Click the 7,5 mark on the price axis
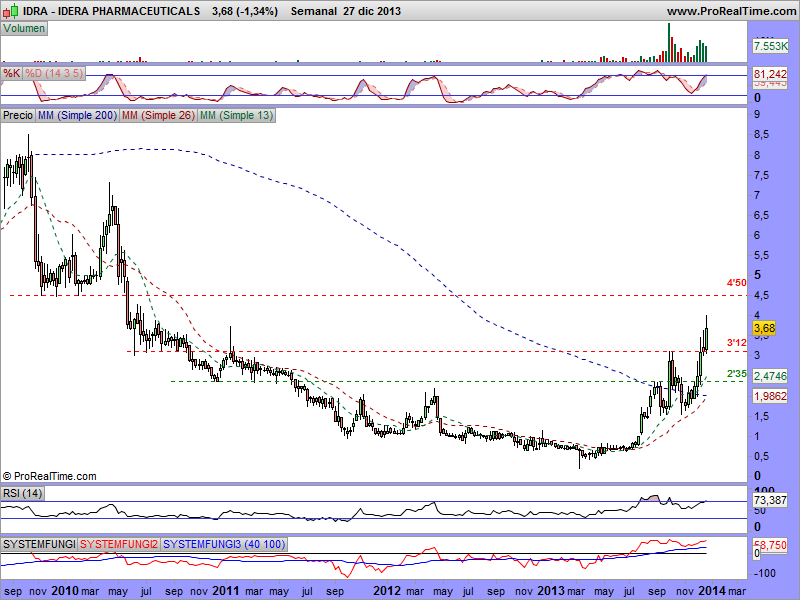800x600 pixels. (762, 176)
